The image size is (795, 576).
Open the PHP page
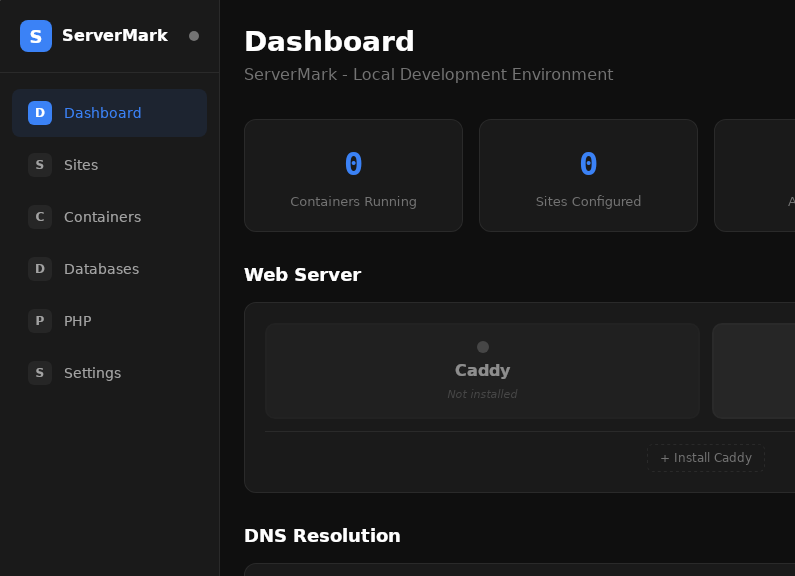click(110, 320)
